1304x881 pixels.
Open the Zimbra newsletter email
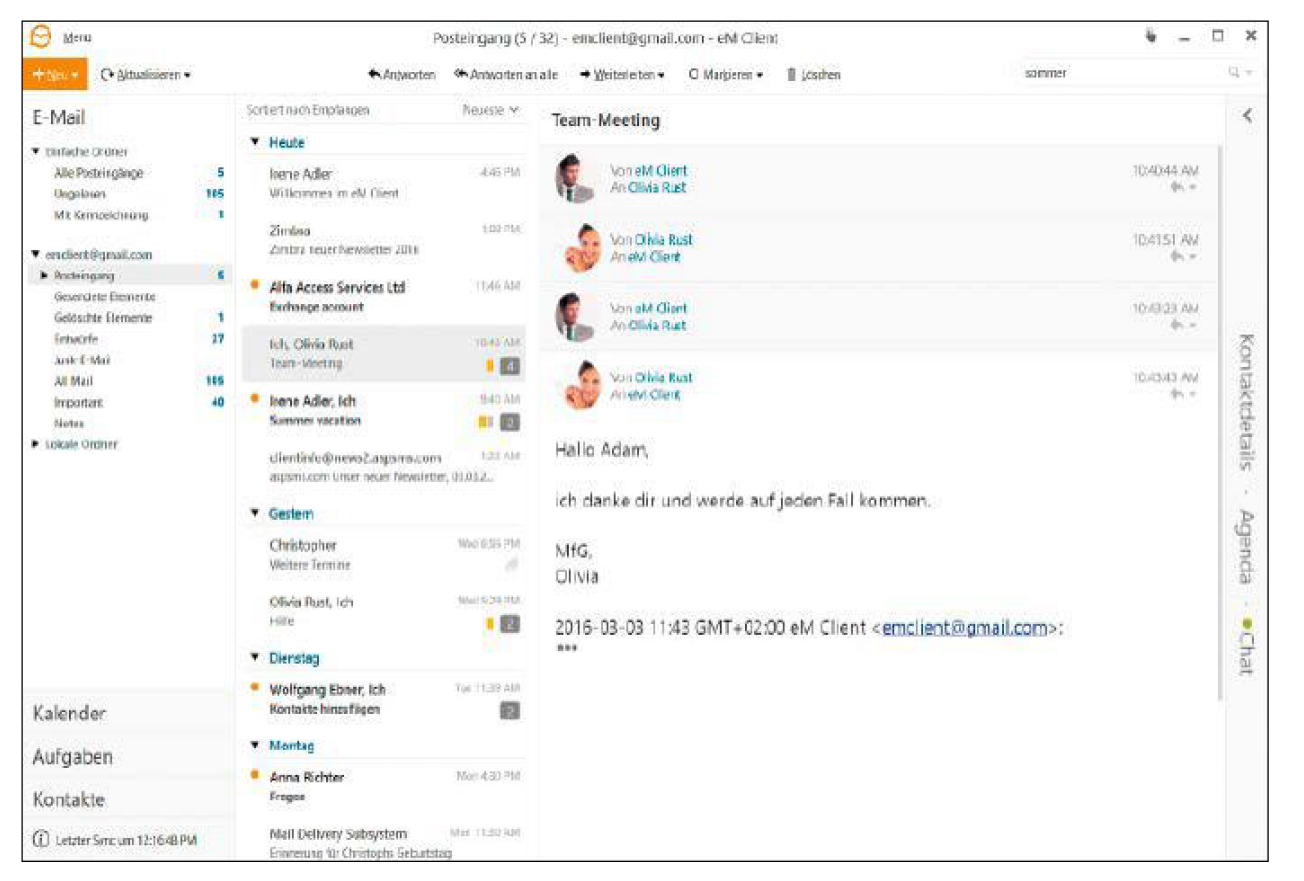(x=385, y=240)
